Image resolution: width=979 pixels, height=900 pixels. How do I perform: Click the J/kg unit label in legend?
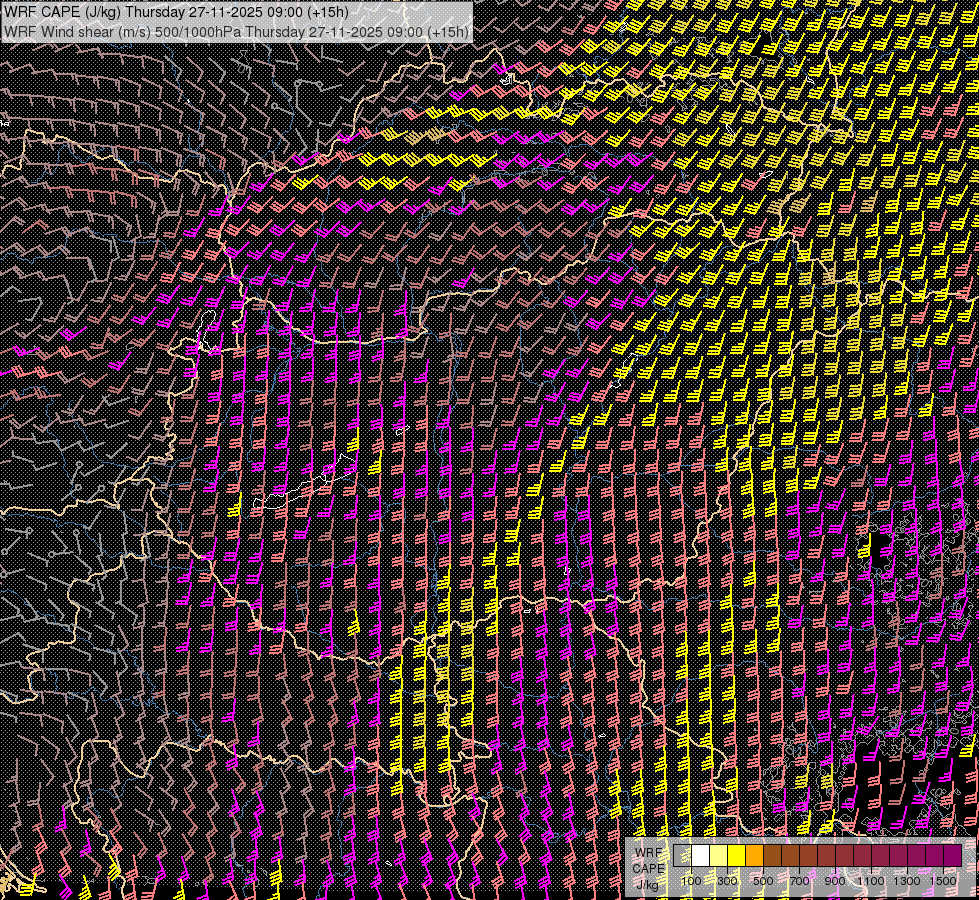tap(647, 884)
